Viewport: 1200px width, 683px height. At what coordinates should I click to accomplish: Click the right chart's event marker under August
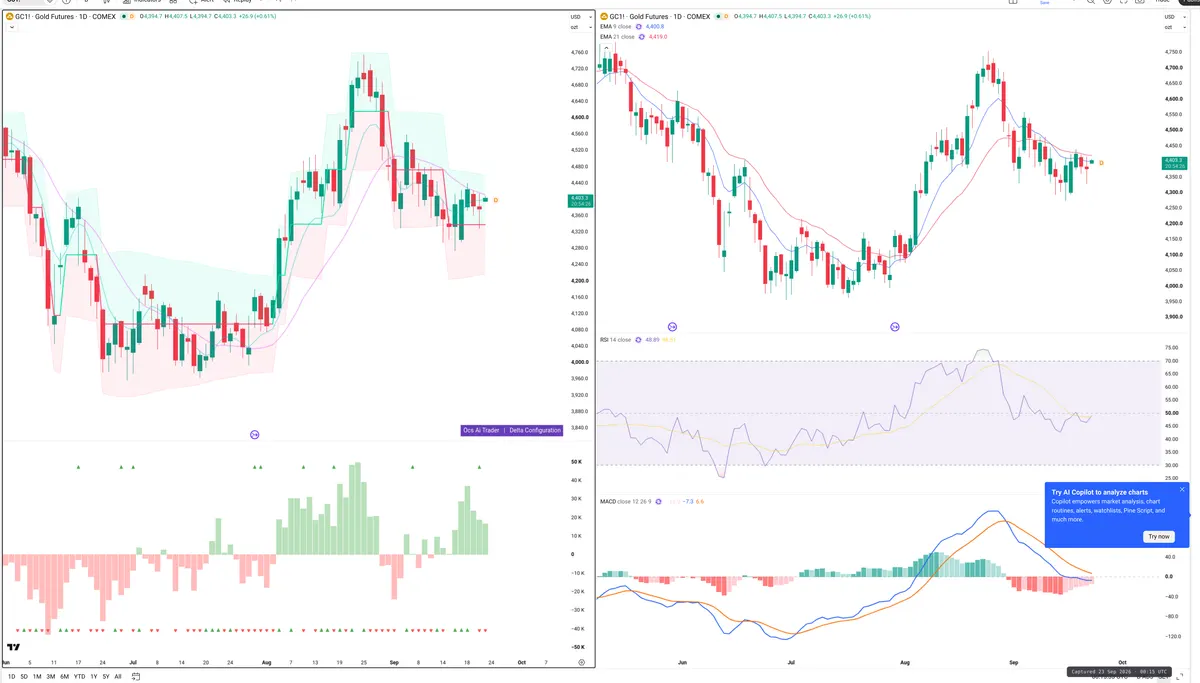[x=894, y=327]
